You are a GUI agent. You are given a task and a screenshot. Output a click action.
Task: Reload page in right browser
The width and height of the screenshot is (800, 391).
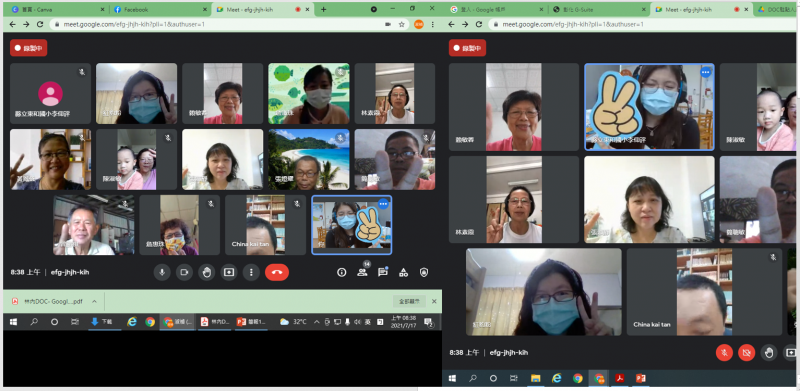pos(479,24)
